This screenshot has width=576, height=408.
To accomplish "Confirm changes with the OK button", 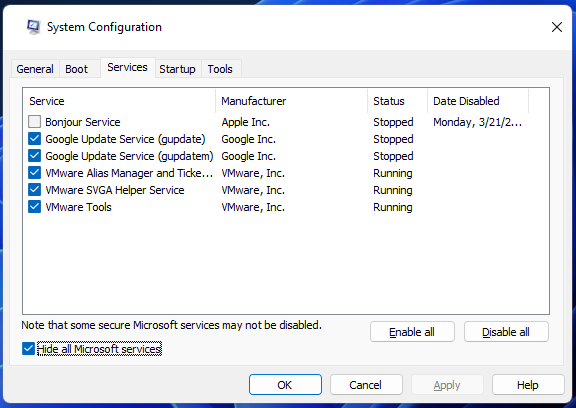I will tap(285, 385).
